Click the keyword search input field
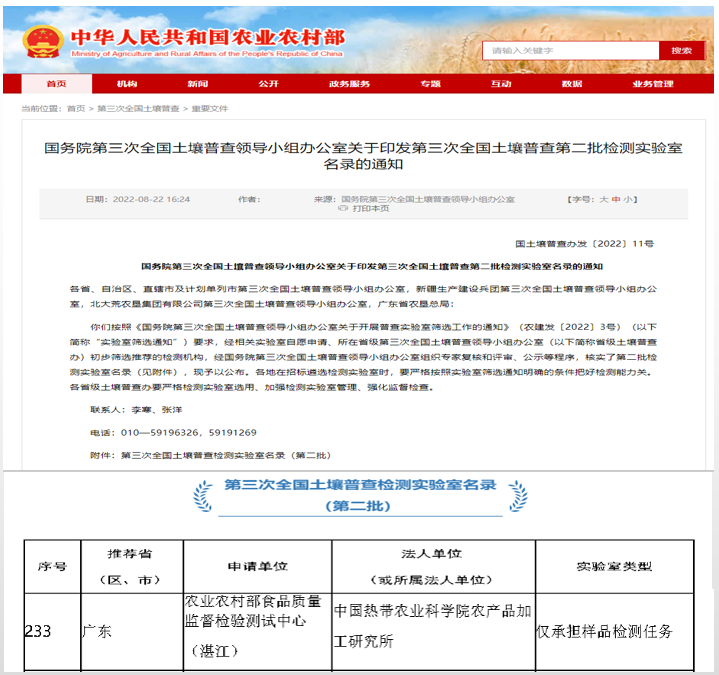Screen dimensions: 719x675 click(x=570, y=50)
